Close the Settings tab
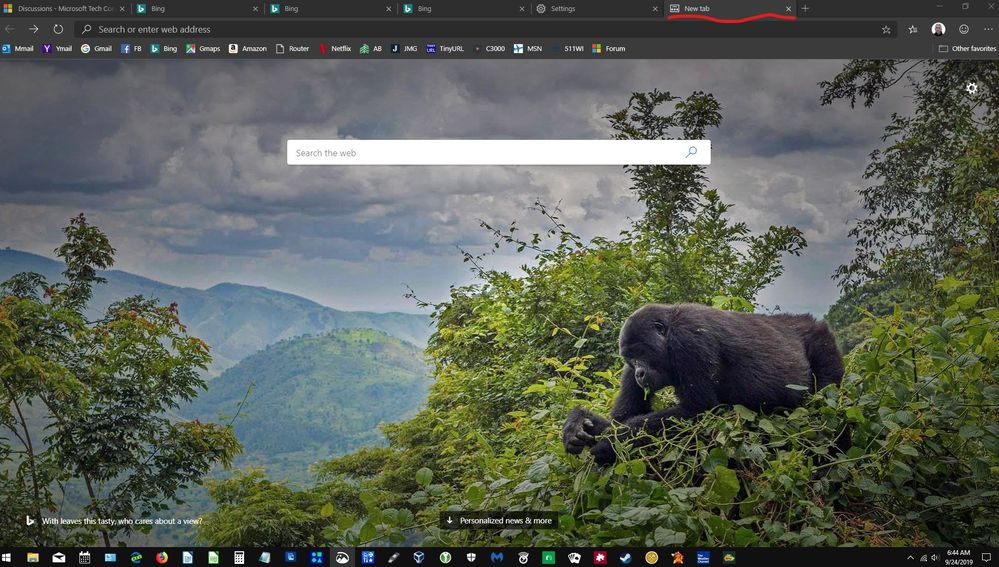This screenshot has height=567, width=999. click(x=655, y=9)
